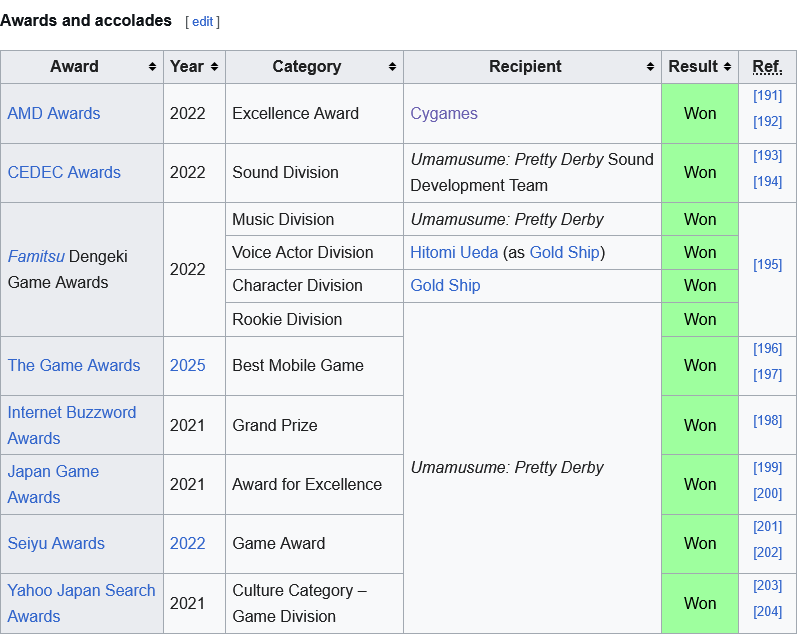
Task: Select the Game Award cell
Action: 314,543
